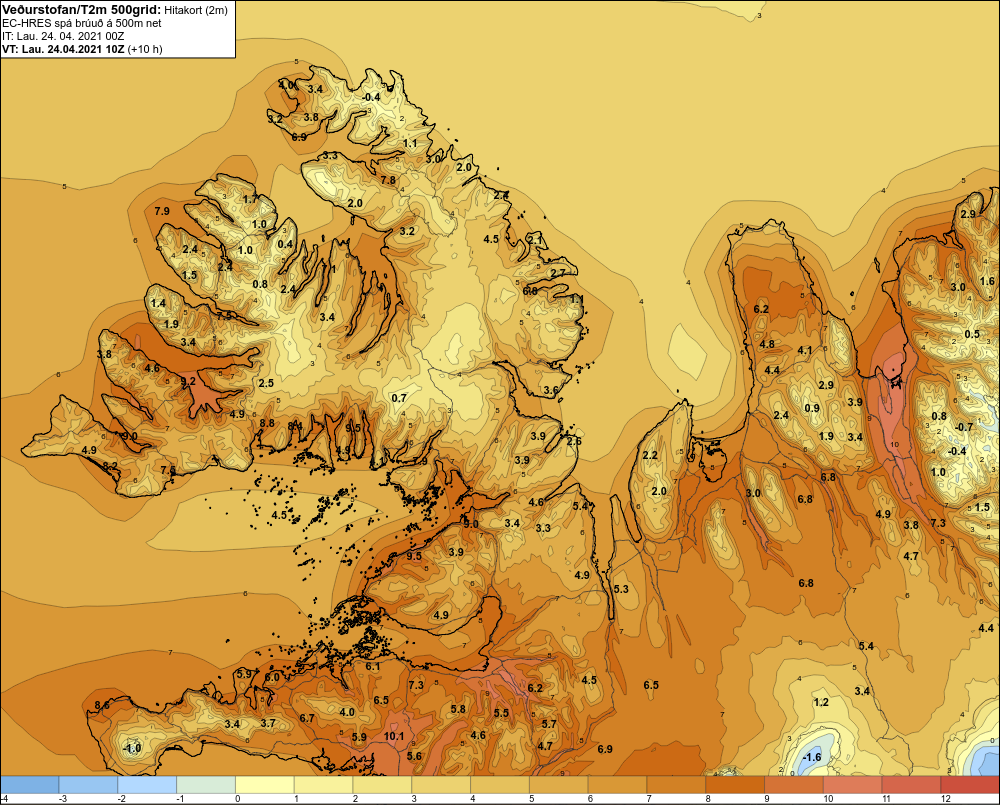Click the 'VT: Lau. 24.04.2021 10Z' valid time

click(x=63, y=49)
